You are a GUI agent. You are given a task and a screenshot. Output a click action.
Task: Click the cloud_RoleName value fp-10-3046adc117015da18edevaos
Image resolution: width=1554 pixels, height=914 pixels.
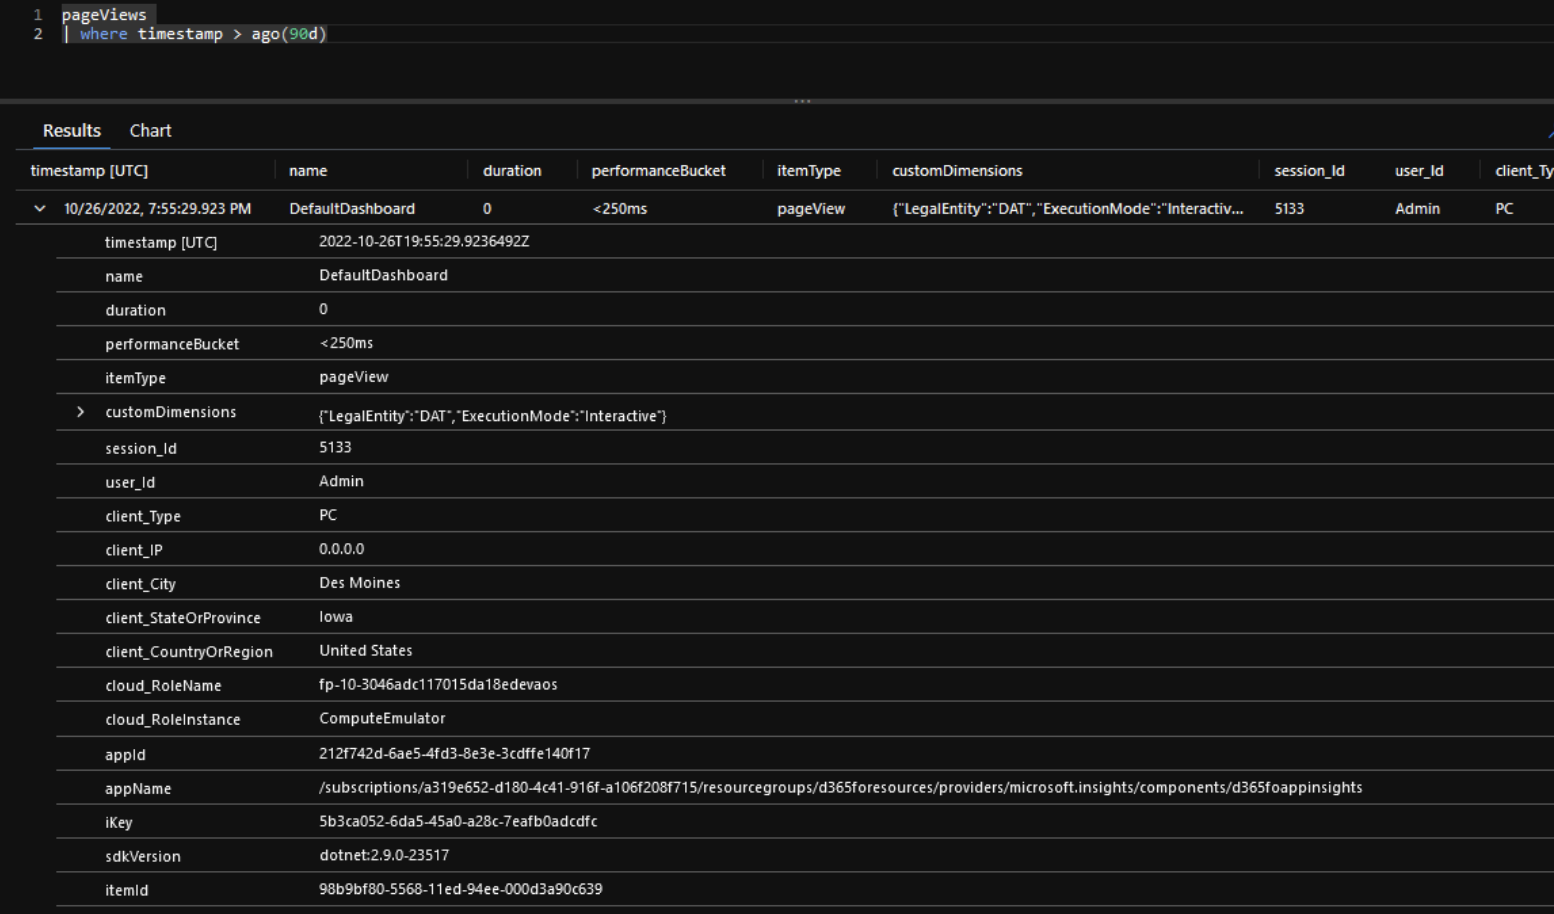[438, 685]
